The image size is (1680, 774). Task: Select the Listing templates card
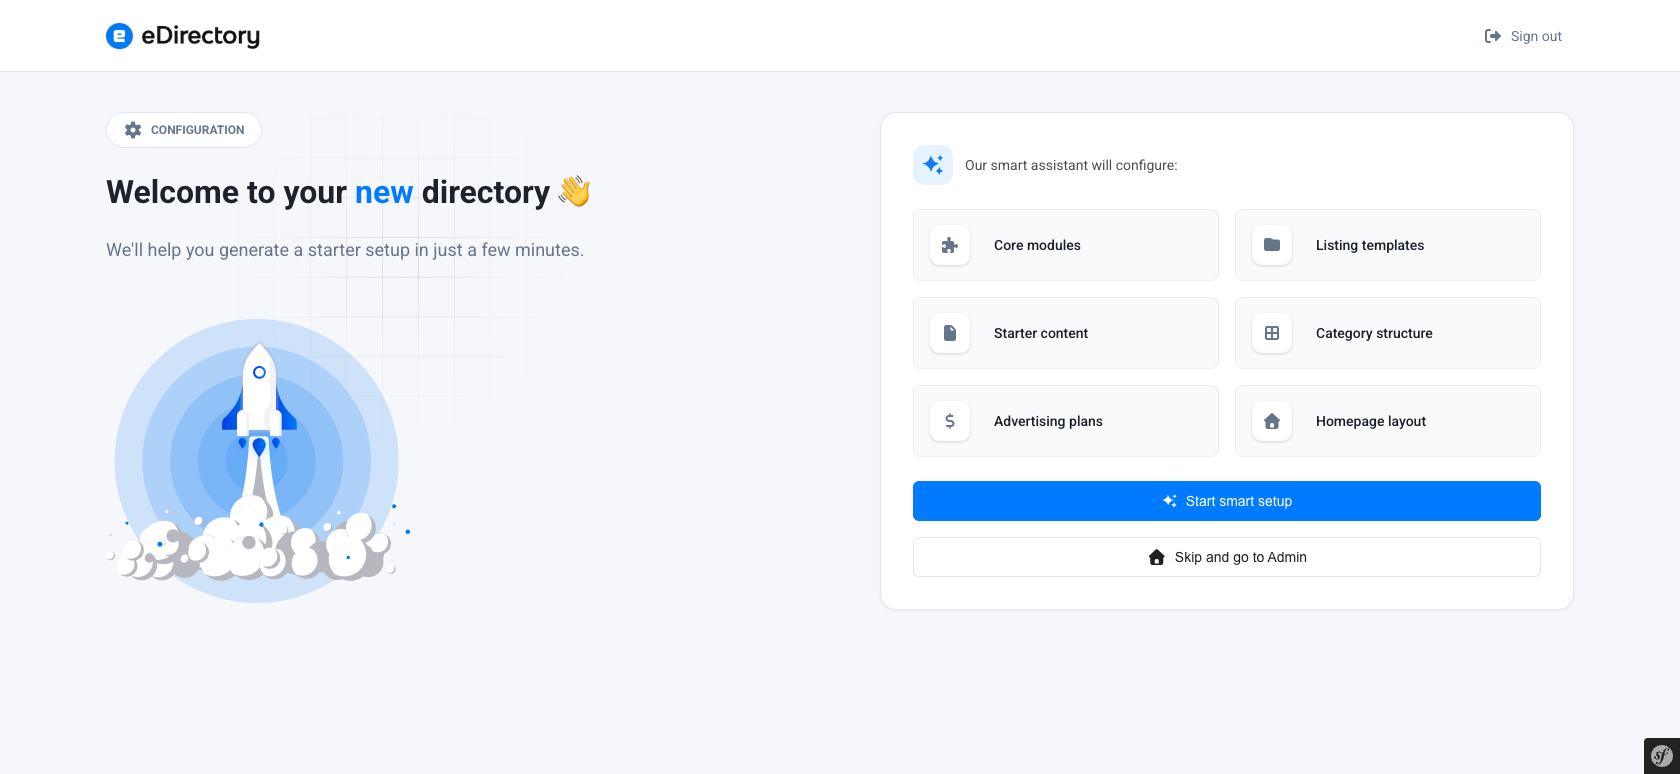point(1388,245)
